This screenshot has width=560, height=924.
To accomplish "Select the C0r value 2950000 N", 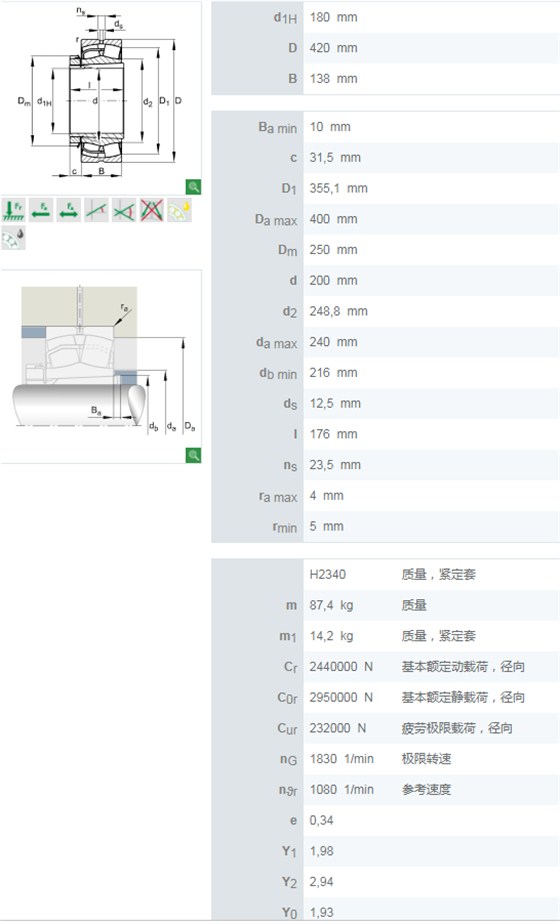I will tap(341, 697).
